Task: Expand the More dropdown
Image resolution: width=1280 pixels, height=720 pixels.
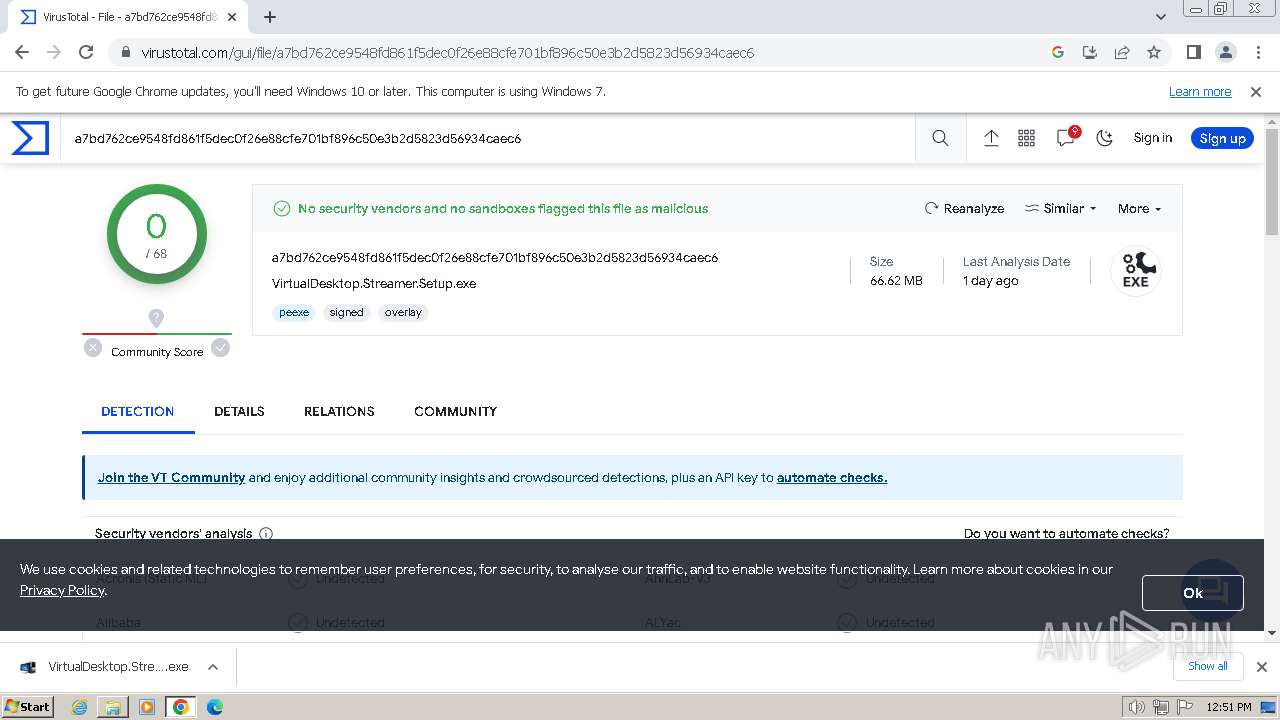Action: tap(1139, 208)
